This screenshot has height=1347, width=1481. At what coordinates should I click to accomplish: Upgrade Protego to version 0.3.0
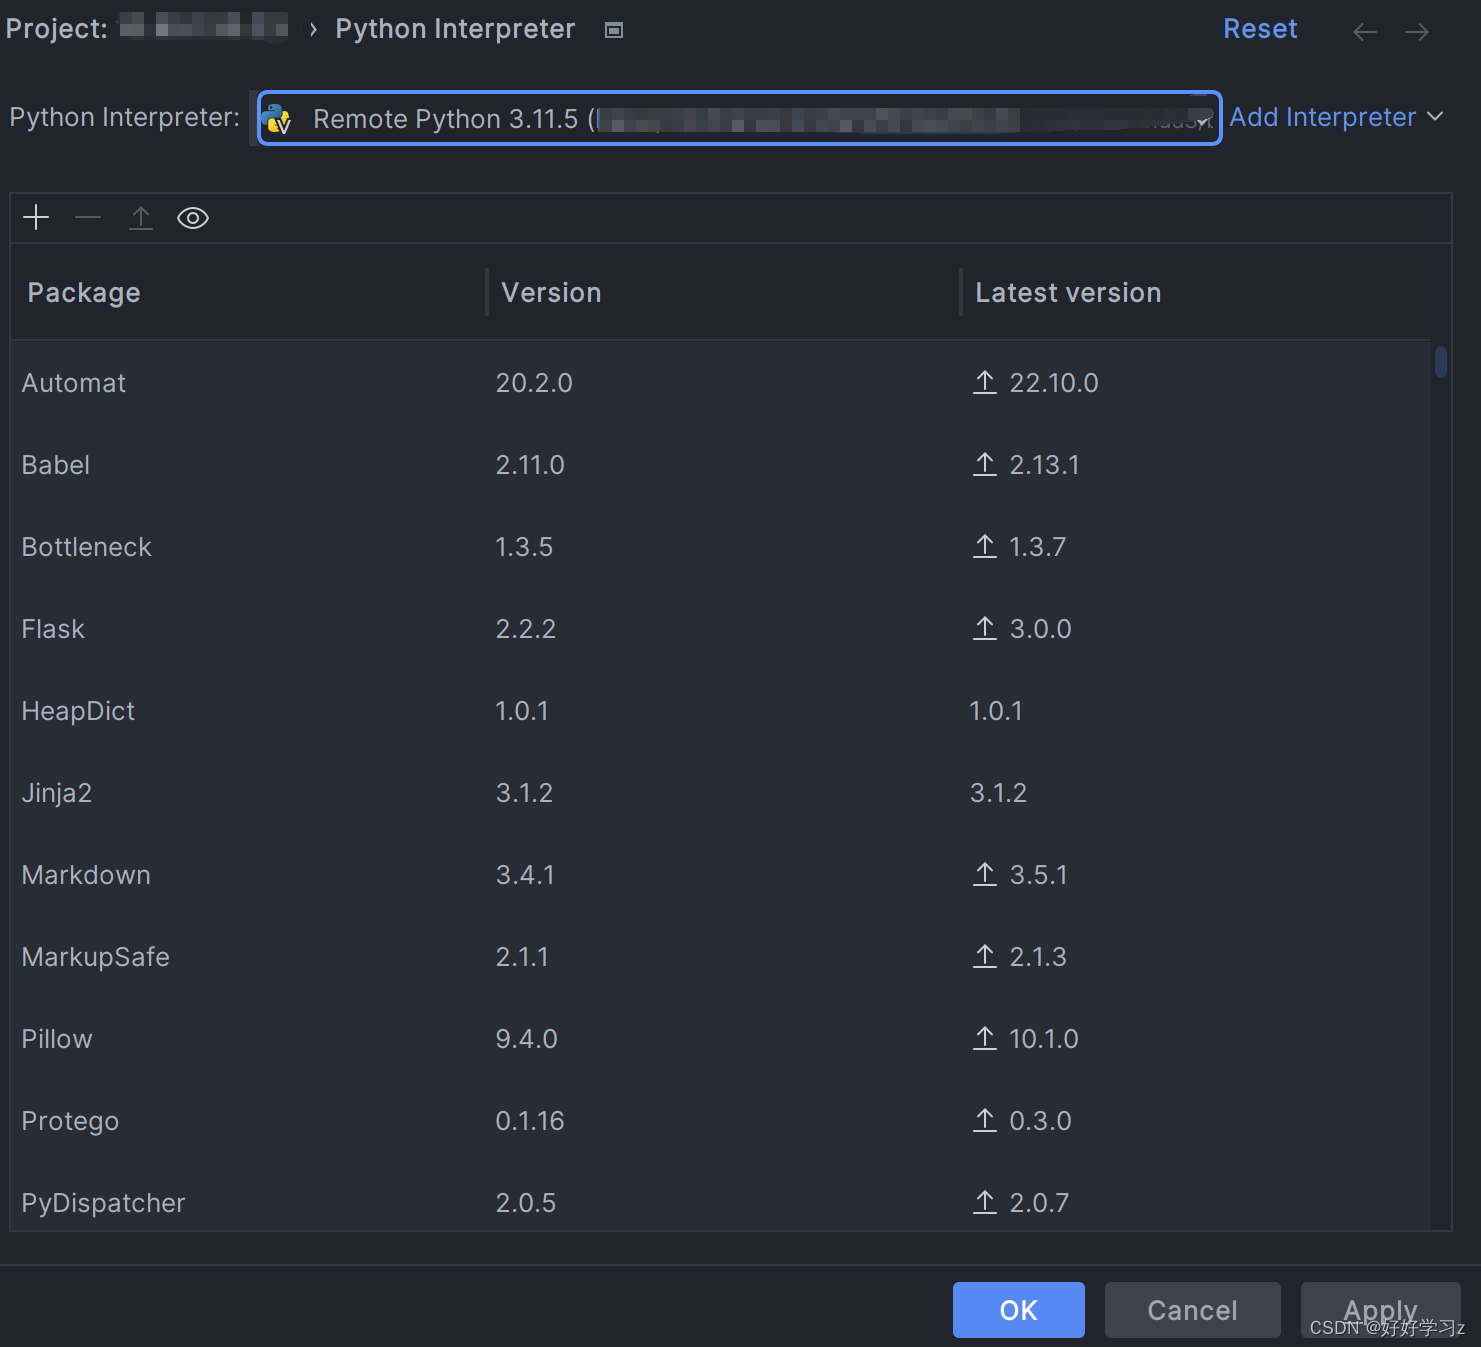[x=984, y=1120]
